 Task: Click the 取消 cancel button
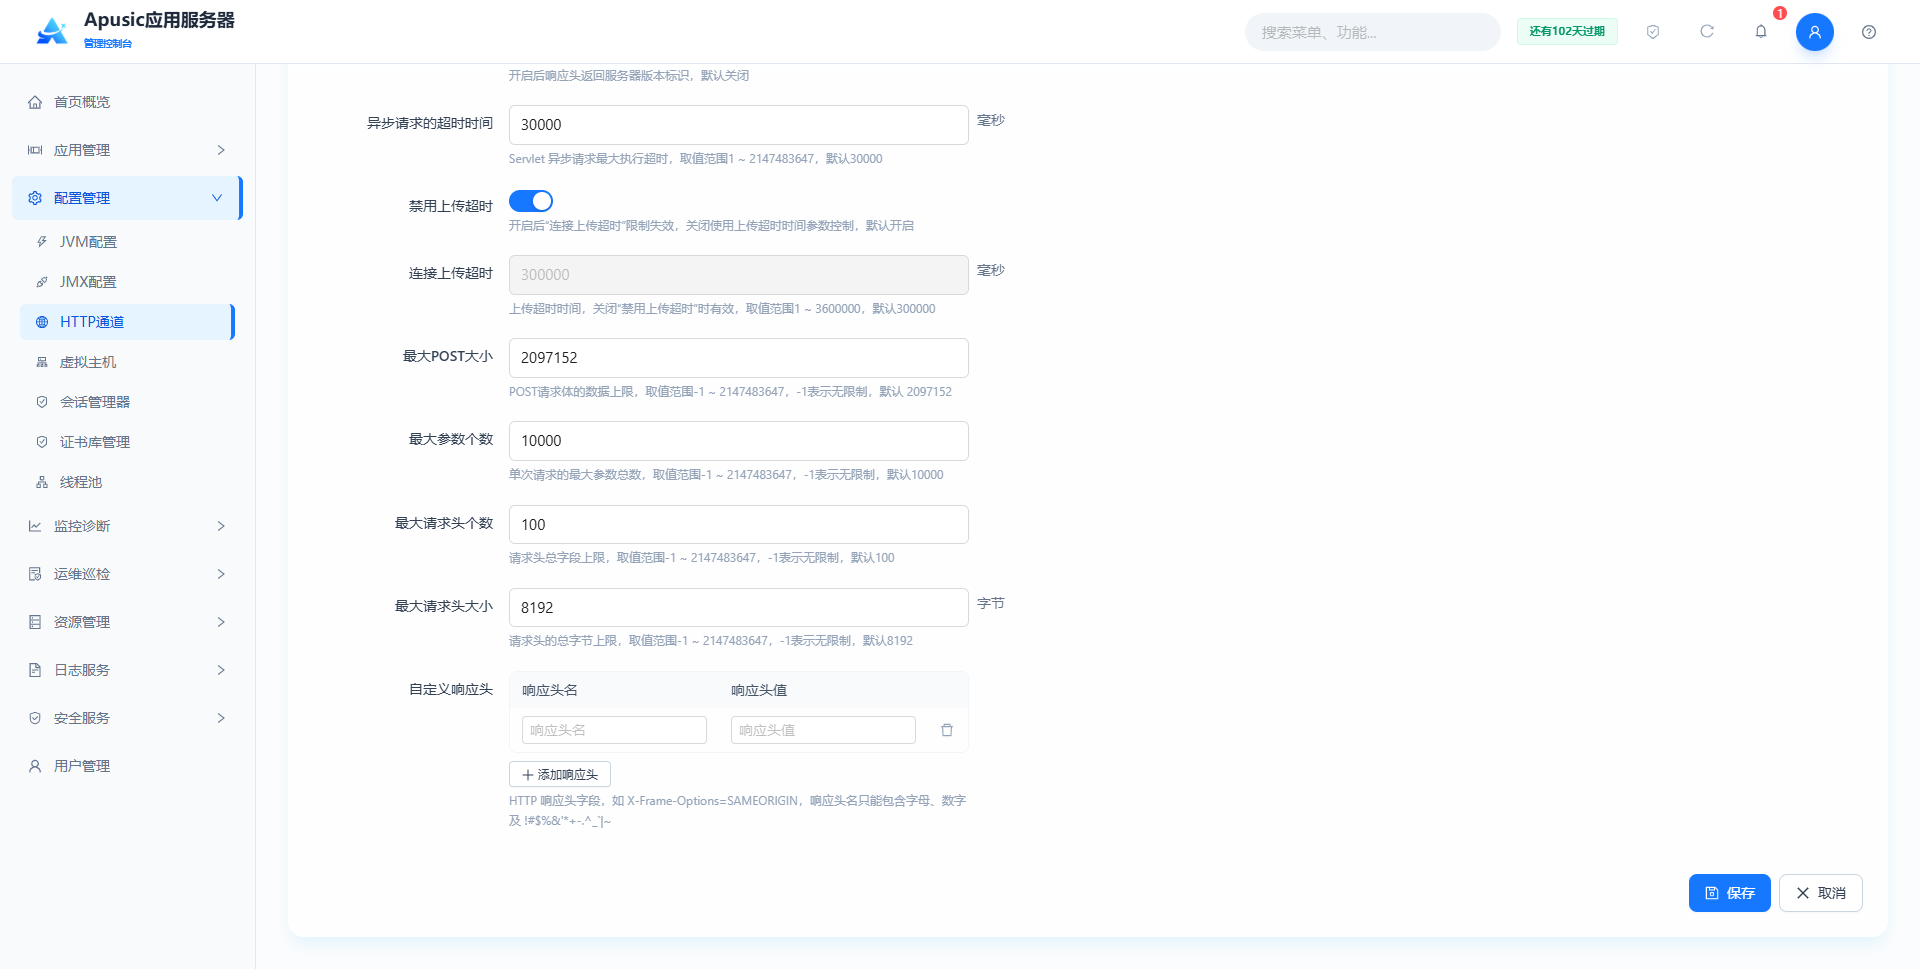1820,893
